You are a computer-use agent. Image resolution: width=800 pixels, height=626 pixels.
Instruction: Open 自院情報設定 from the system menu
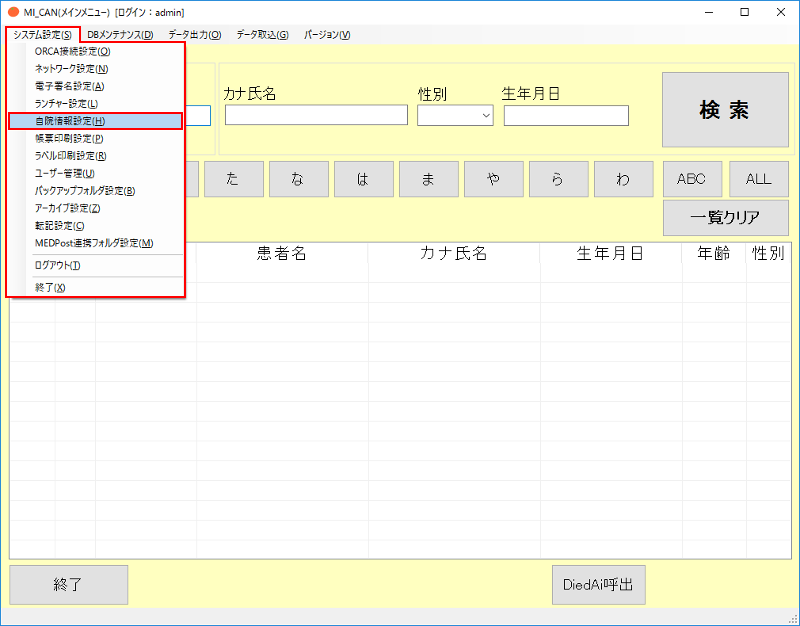pyautogui.click(x=70, y=121)
